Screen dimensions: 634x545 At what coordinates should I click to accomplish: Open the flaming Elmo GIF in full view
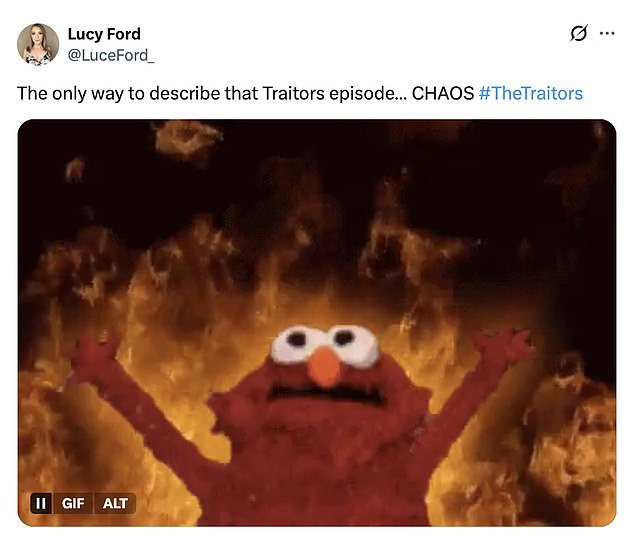coord(317,323)
